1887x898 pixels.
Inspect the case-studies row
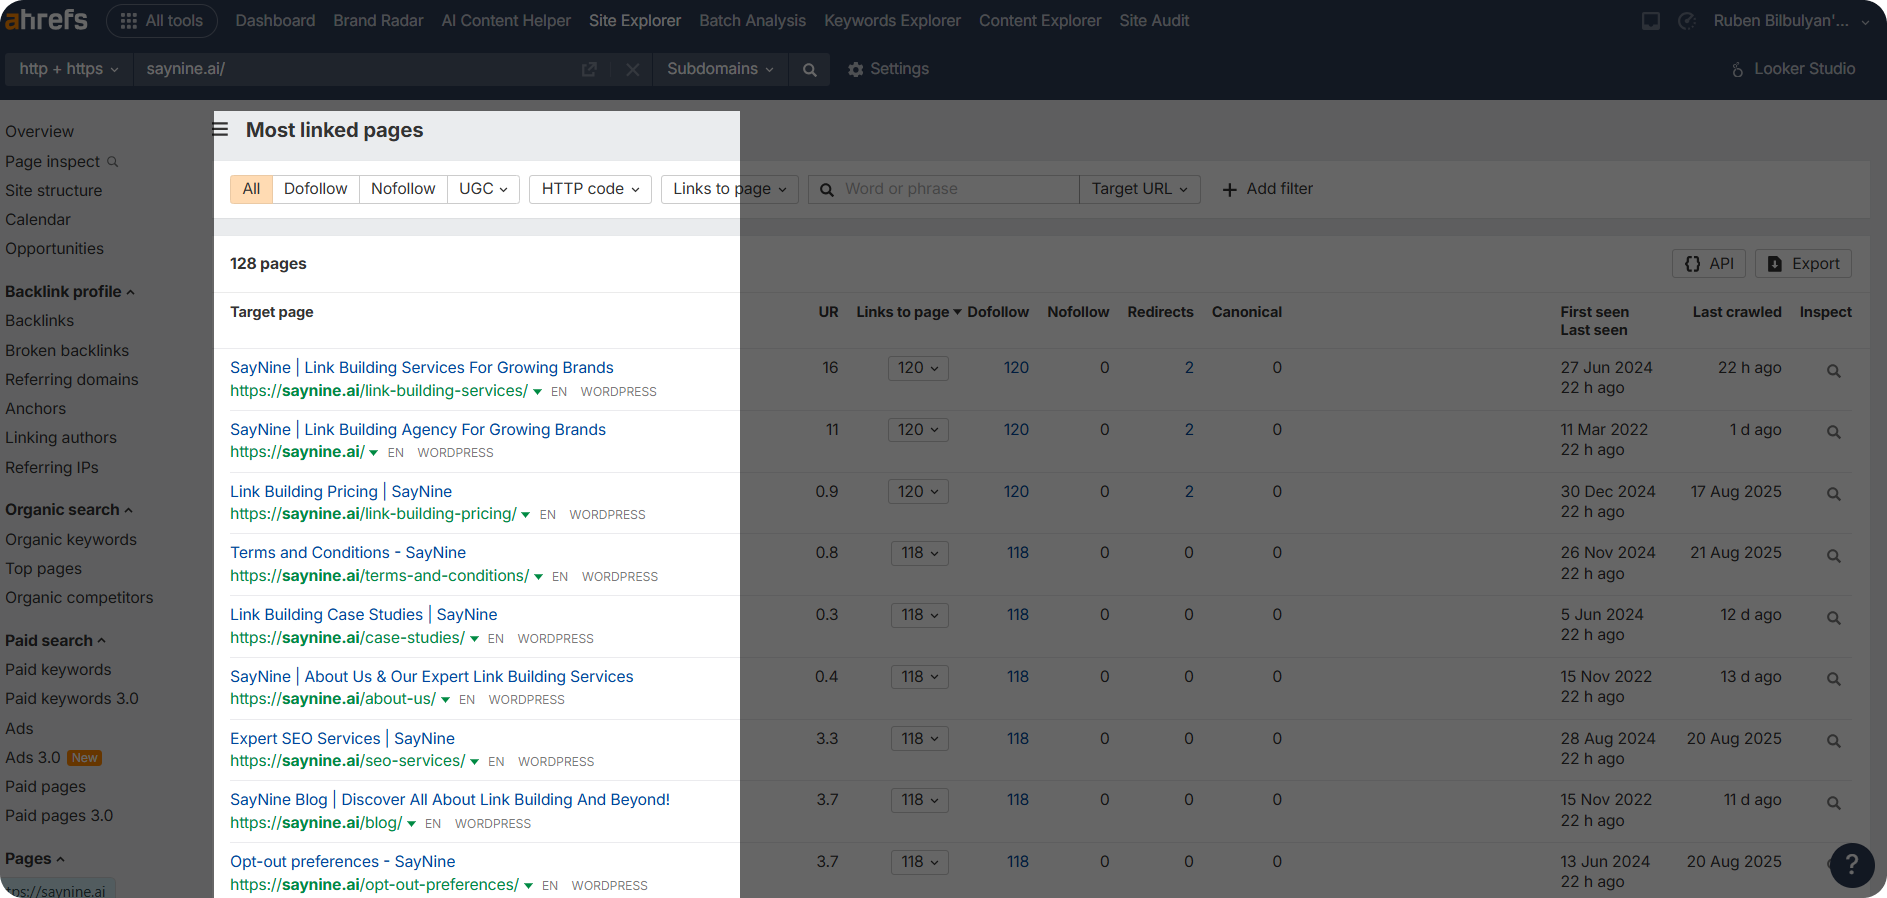pyautogui.click(x=1833, y=617)
